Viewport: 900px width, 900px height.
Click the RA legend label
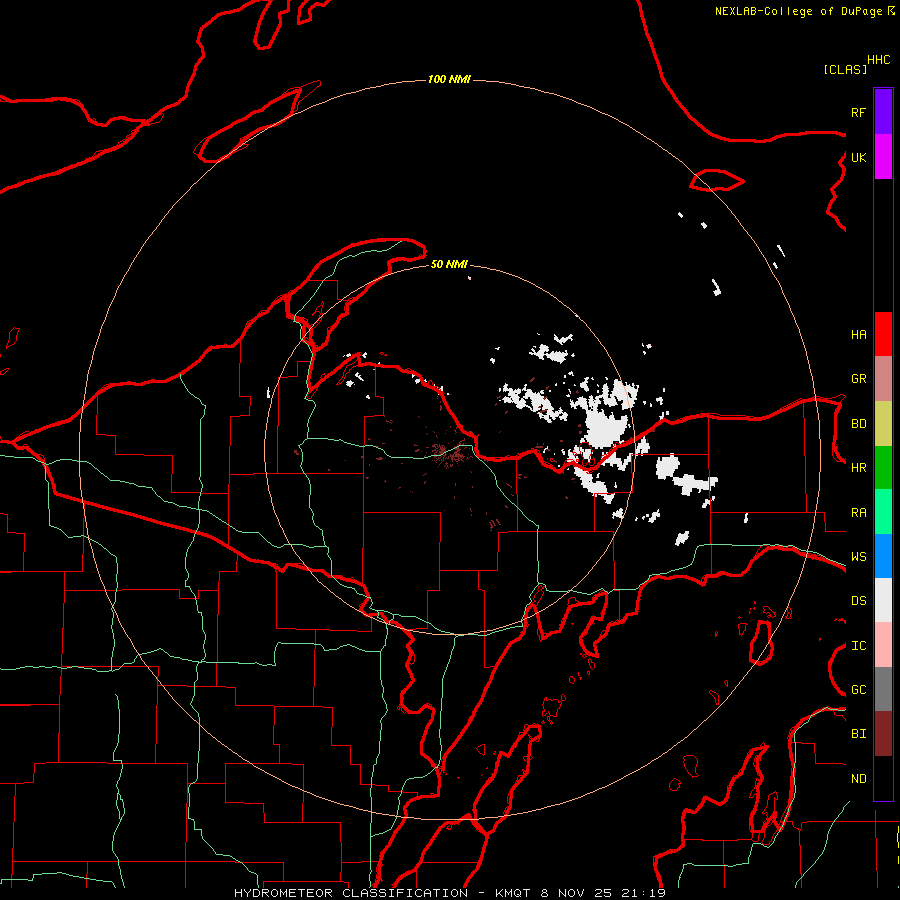click(x=858, y=513)
